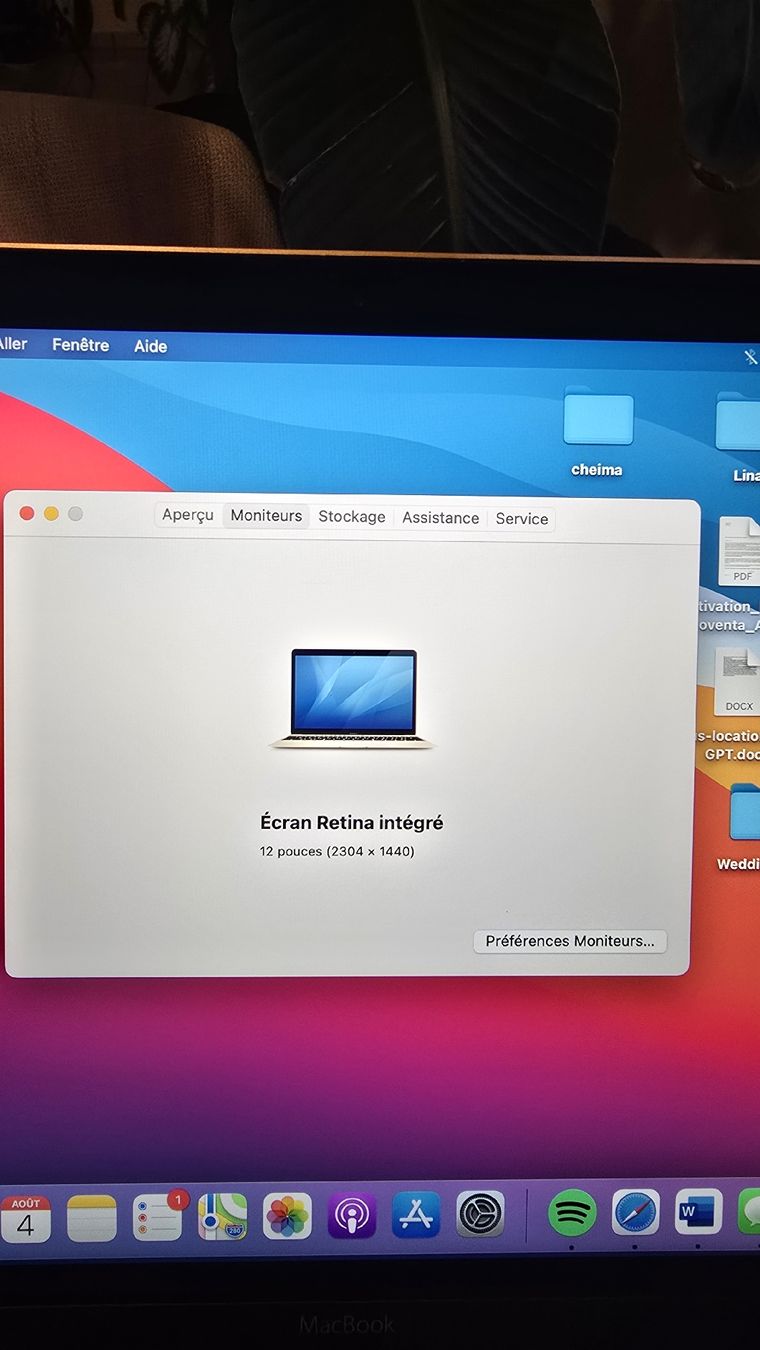760x1350 pixels.
Task: Select the cheima folder on desktop
Action: pyautogui.click(x=598, y=431)
